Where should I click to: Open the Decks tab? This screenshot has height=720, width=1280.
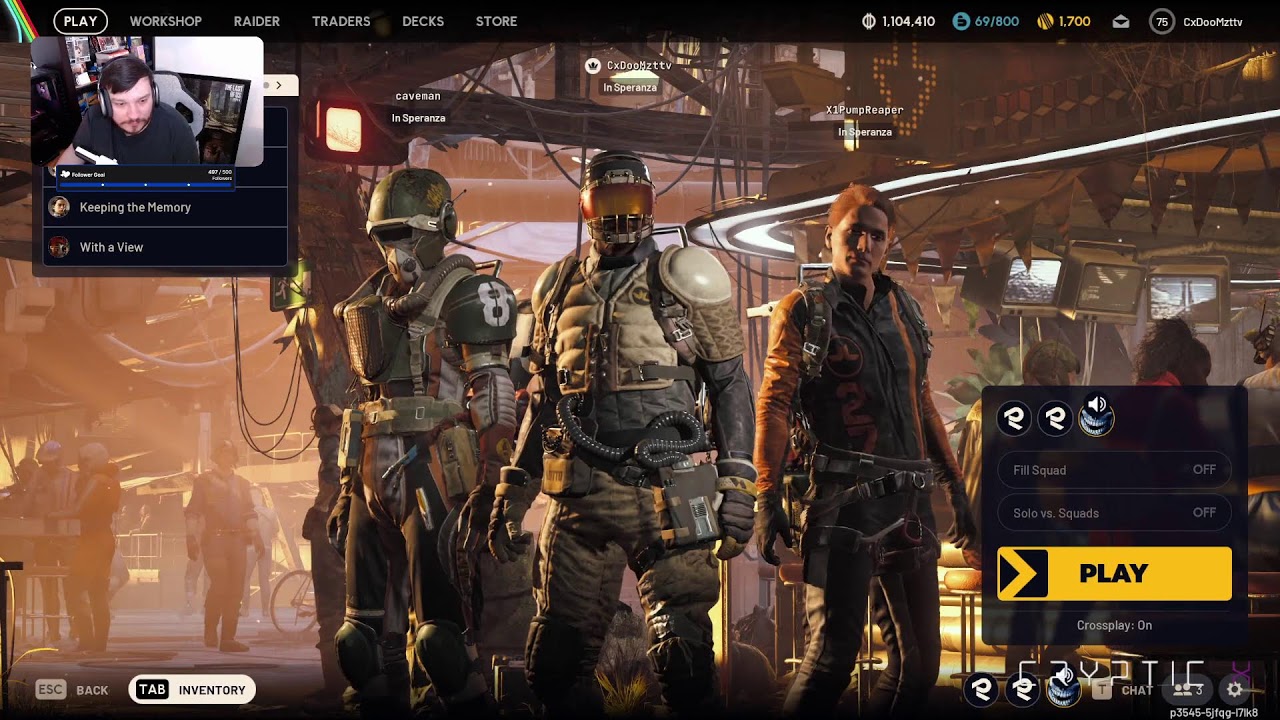click(423, 21)
